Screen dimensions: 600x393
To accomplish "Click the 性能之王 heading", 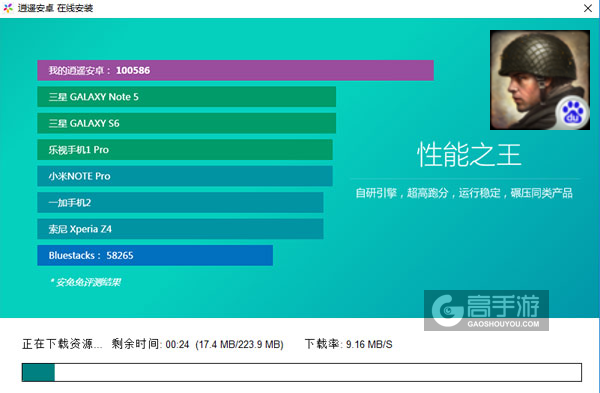I will [469, 155].
